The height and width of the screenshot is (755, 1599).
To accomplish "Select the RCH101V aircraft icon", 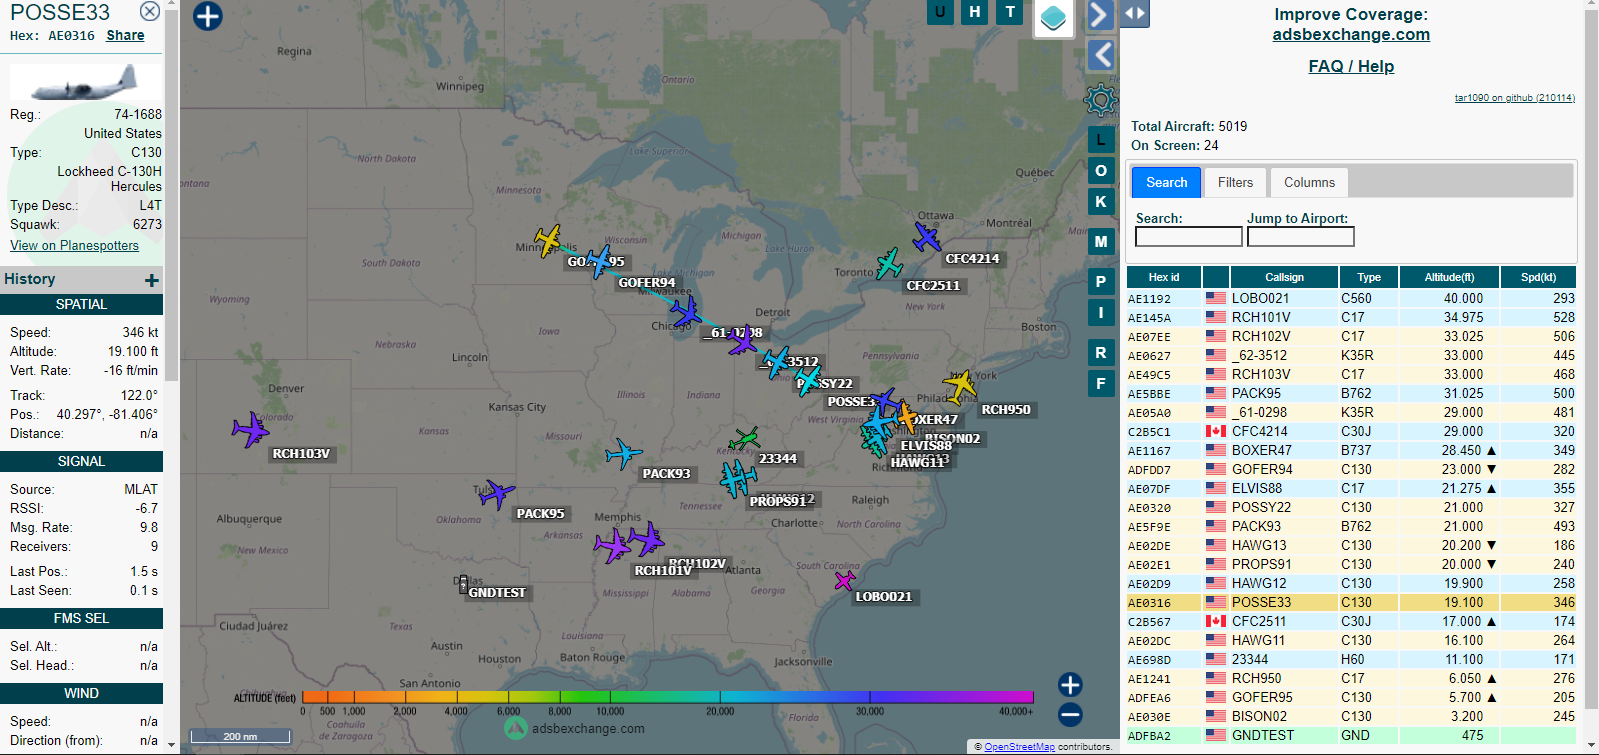I will (612, 547).
